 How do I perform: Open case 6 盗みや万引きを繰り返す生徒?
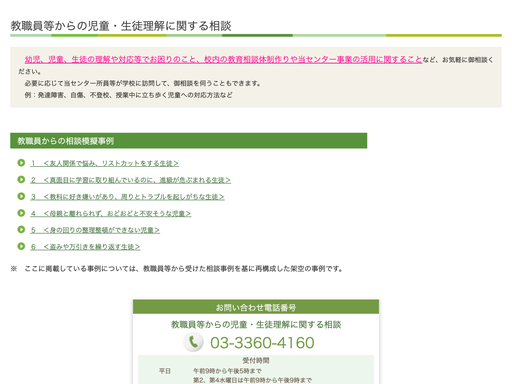tap(85, 247)
